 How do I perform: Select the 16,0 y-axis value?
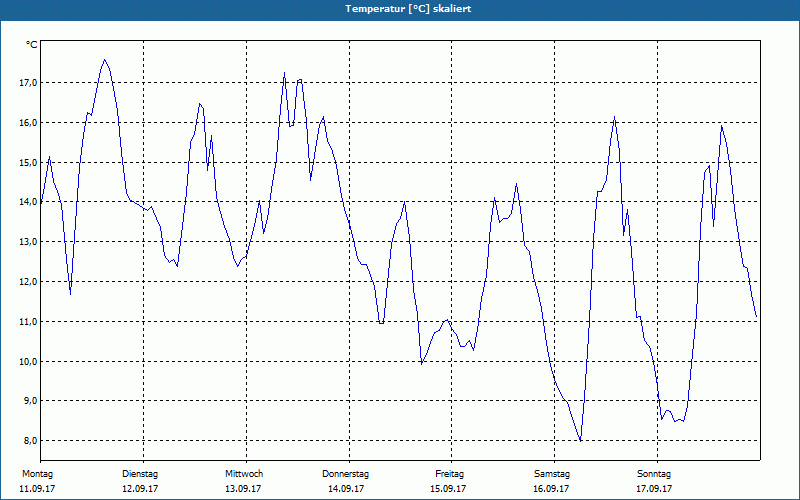tap(28, 122)
